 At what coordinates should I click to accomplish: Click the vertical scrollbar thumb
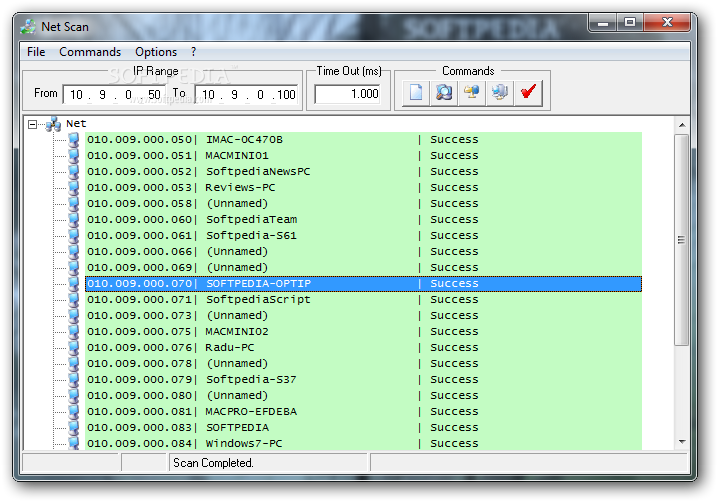682,240
